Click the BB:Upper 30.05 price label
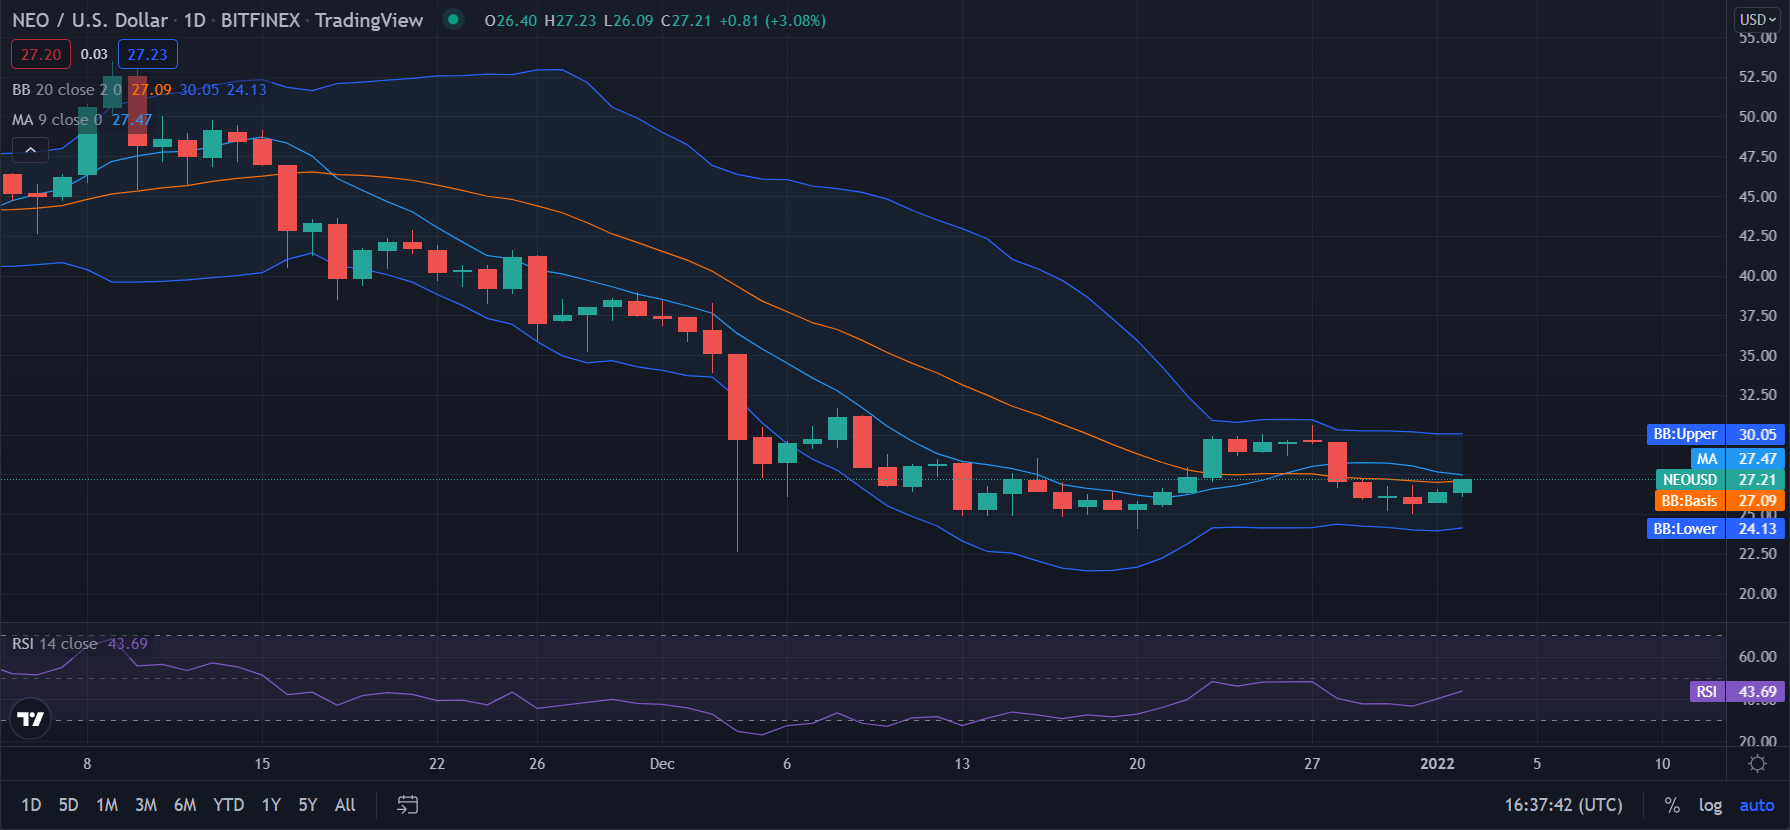The image size is (1790, 830). click(x=1716, y=434)
